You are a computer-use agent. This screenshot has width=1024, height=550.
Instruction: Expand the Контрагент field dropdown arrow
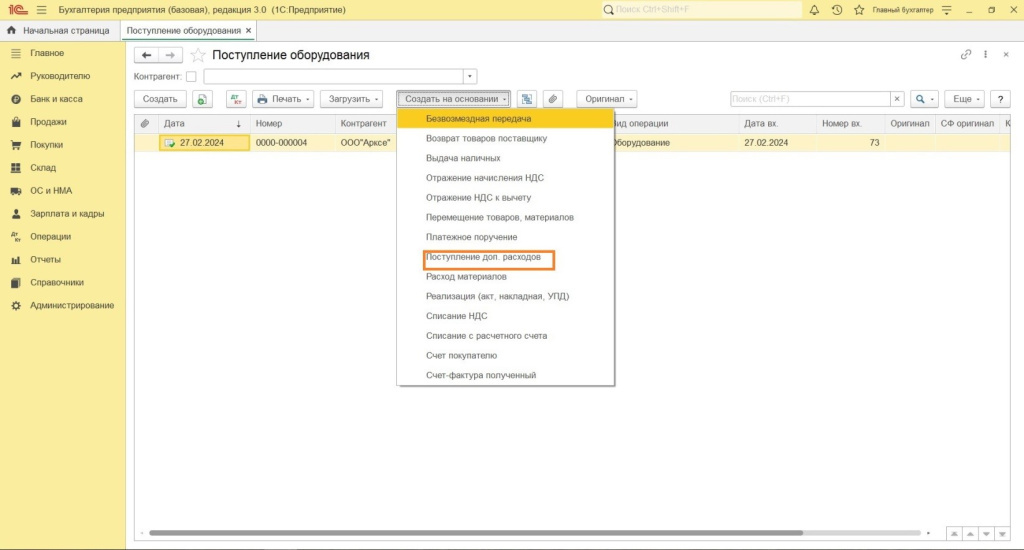[x=470, y=77]
